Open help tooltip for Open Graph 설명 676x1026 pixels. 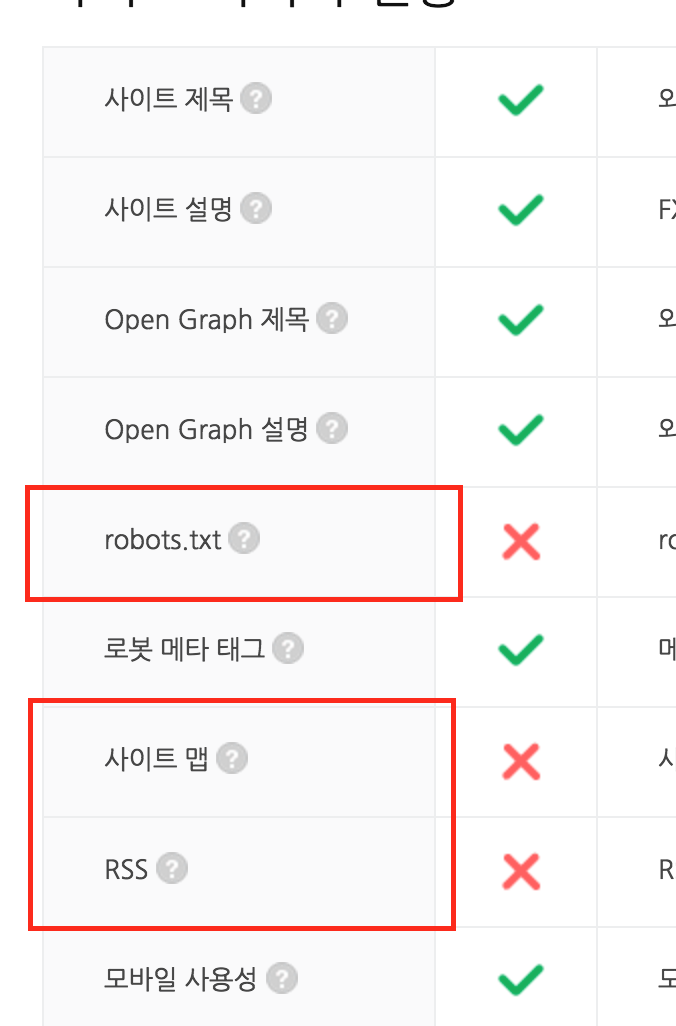(x=332, y=429)
